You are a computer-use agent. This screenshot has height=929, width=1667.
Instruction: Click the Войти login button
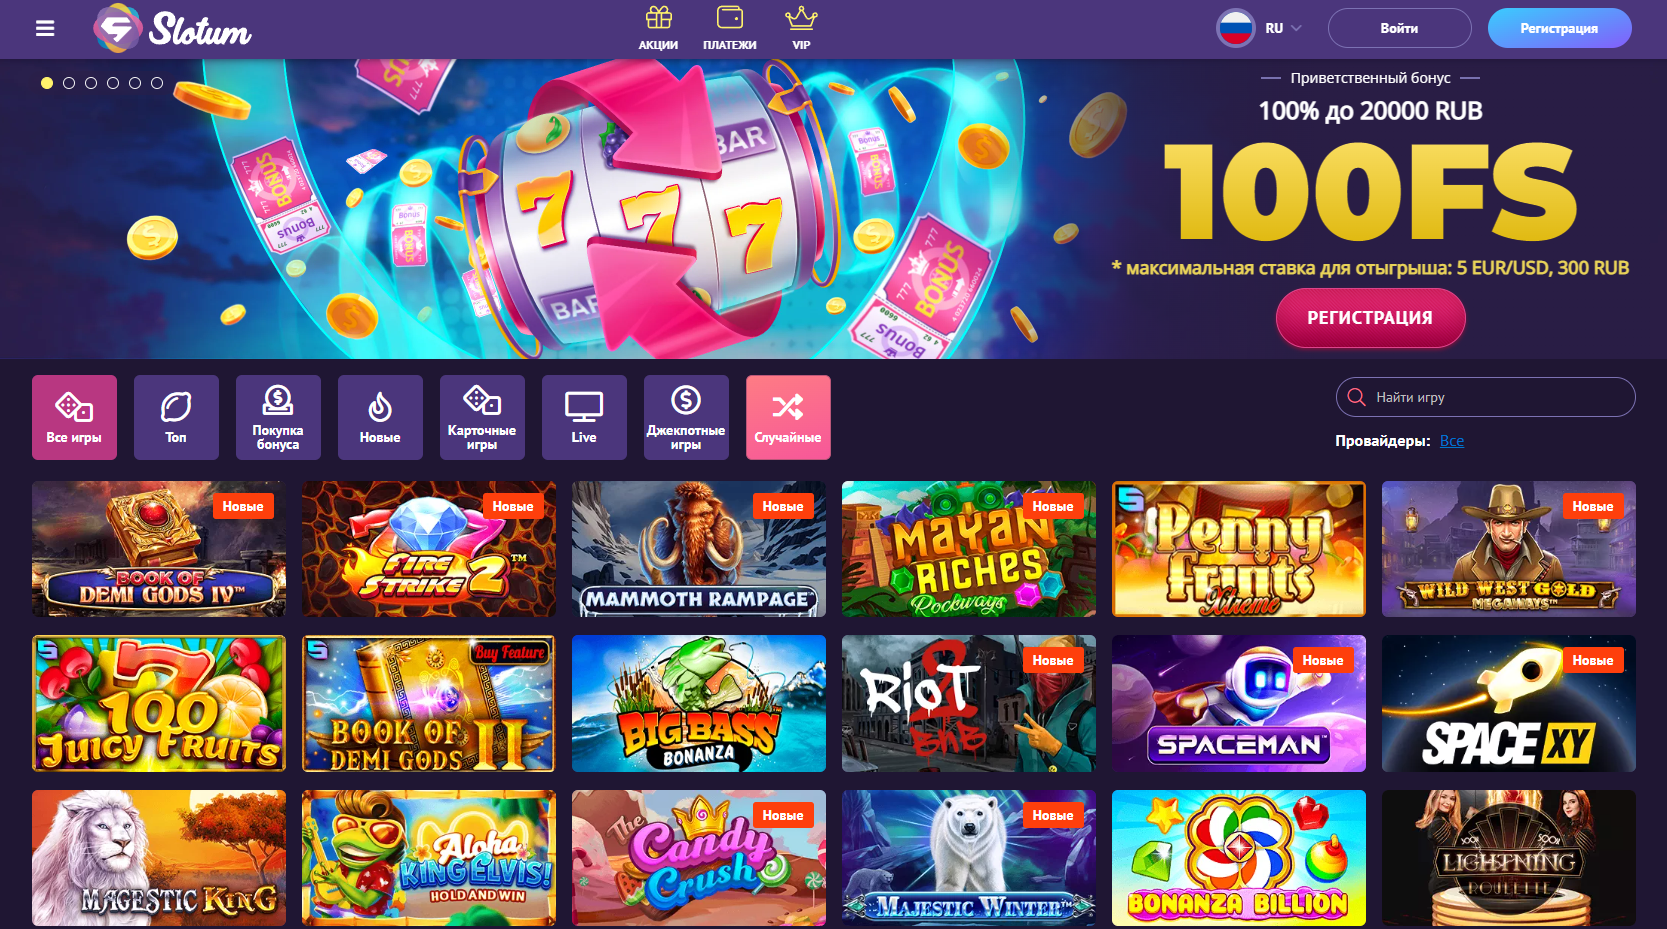[1399, 28]
